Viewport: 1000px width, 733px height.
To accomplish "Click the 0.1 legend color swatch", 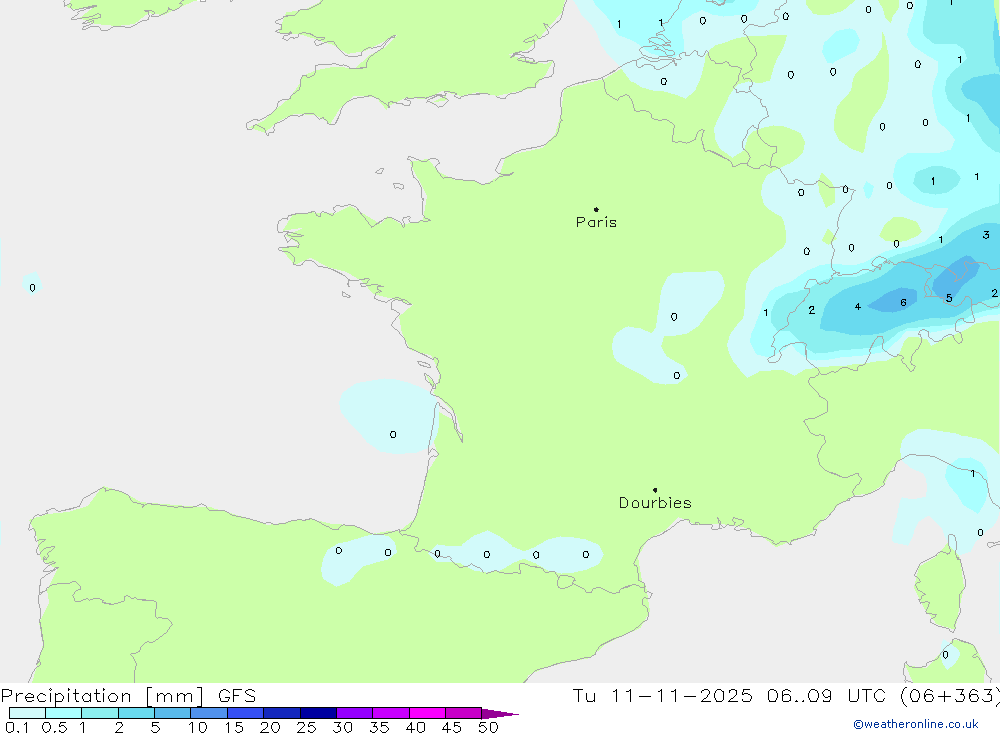I will tap(27, 713).
